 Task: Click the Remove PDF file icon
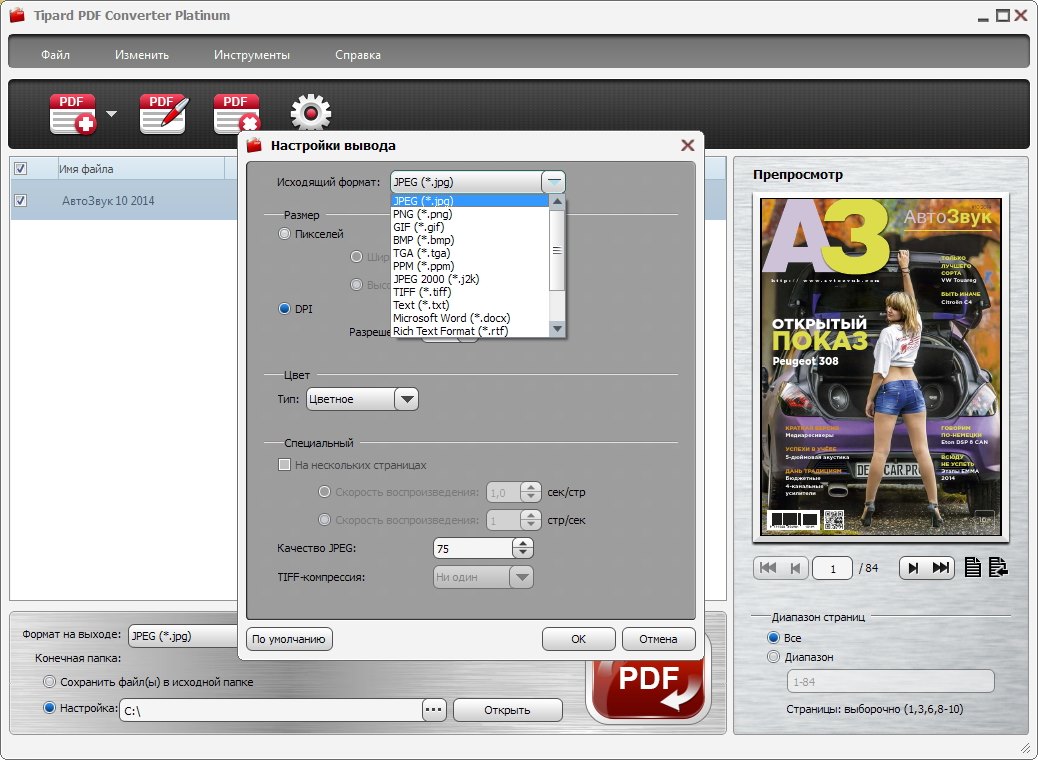pyautogui.click(x=237, y=114)
